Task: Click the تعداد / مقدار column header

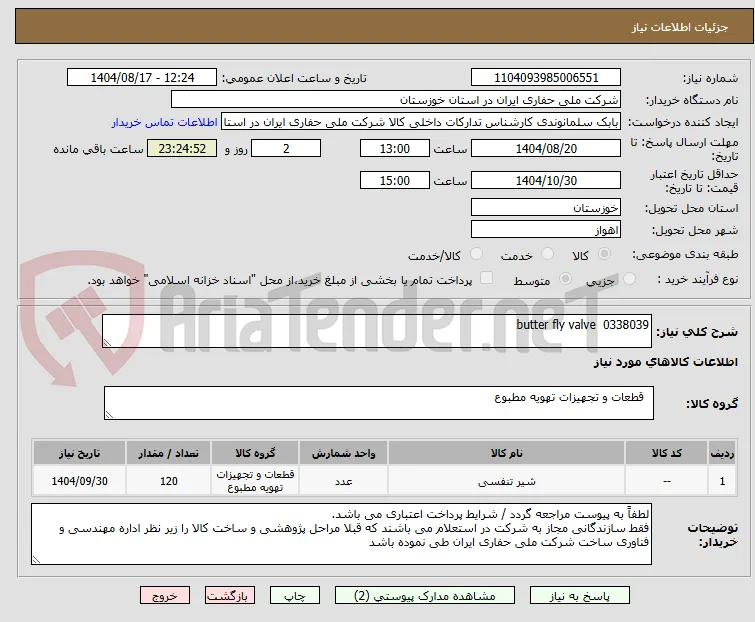Action: pyautogui.click(x=169, y=453)
